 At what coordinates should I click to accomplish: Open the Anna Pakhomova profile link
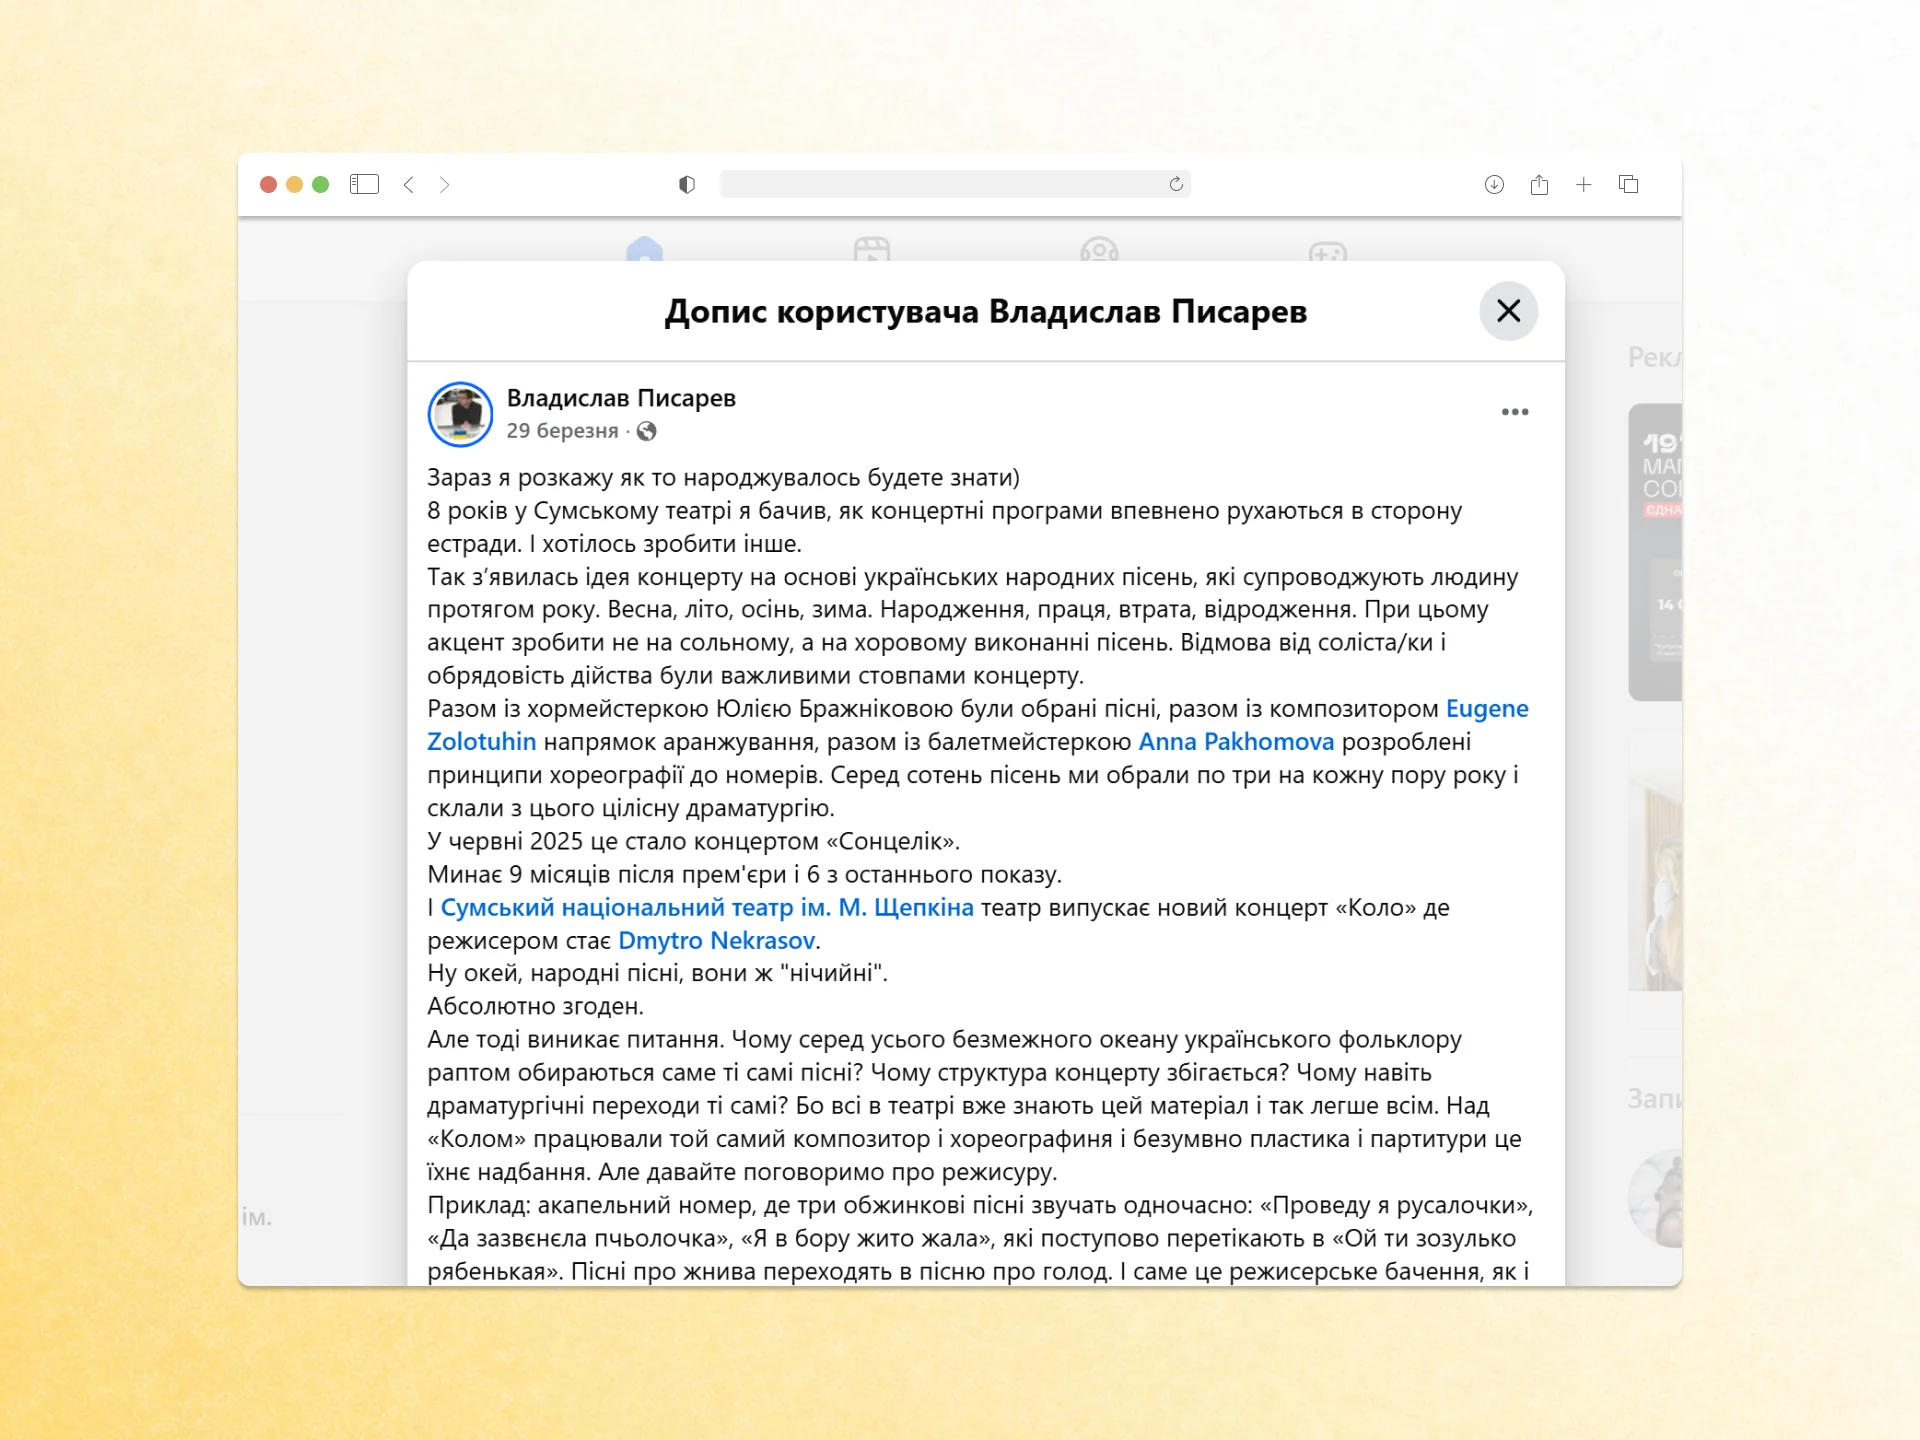[x=1237, y=741]
